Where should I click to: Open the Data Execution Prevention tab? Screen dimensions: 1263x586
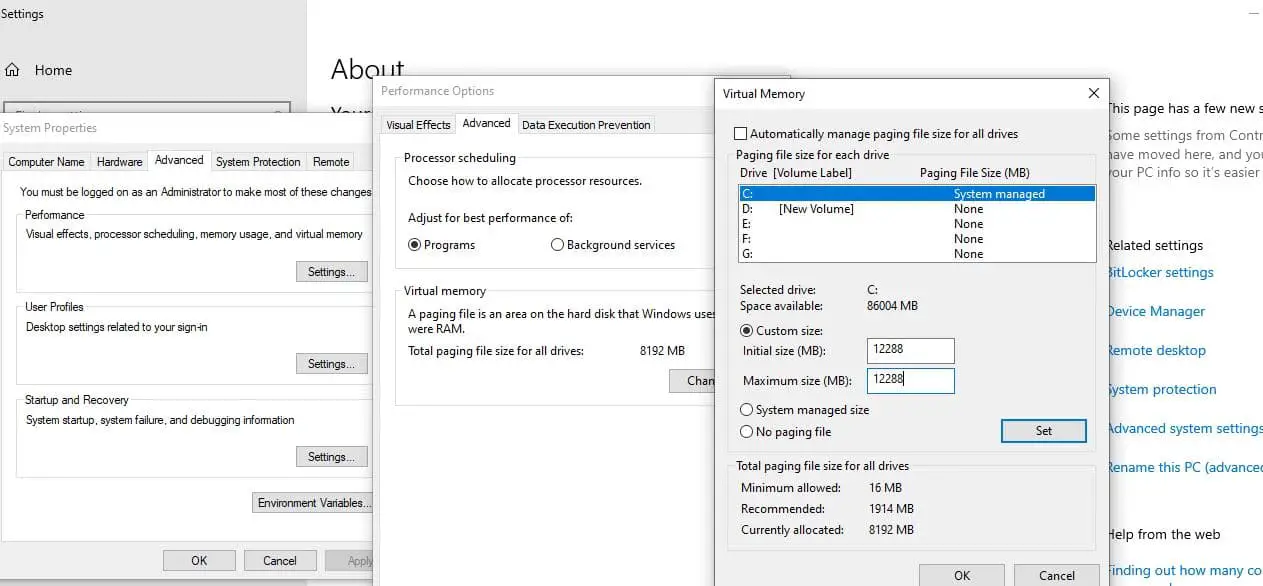586,125
